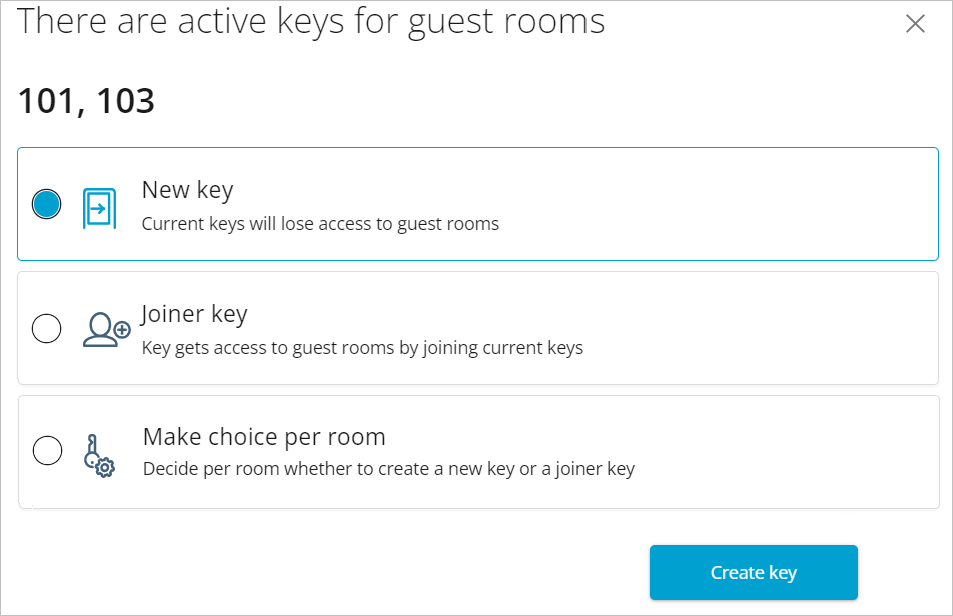Enable the Joiner key radio button
This screenshot has height=616, width=953.
pos(47,329)
